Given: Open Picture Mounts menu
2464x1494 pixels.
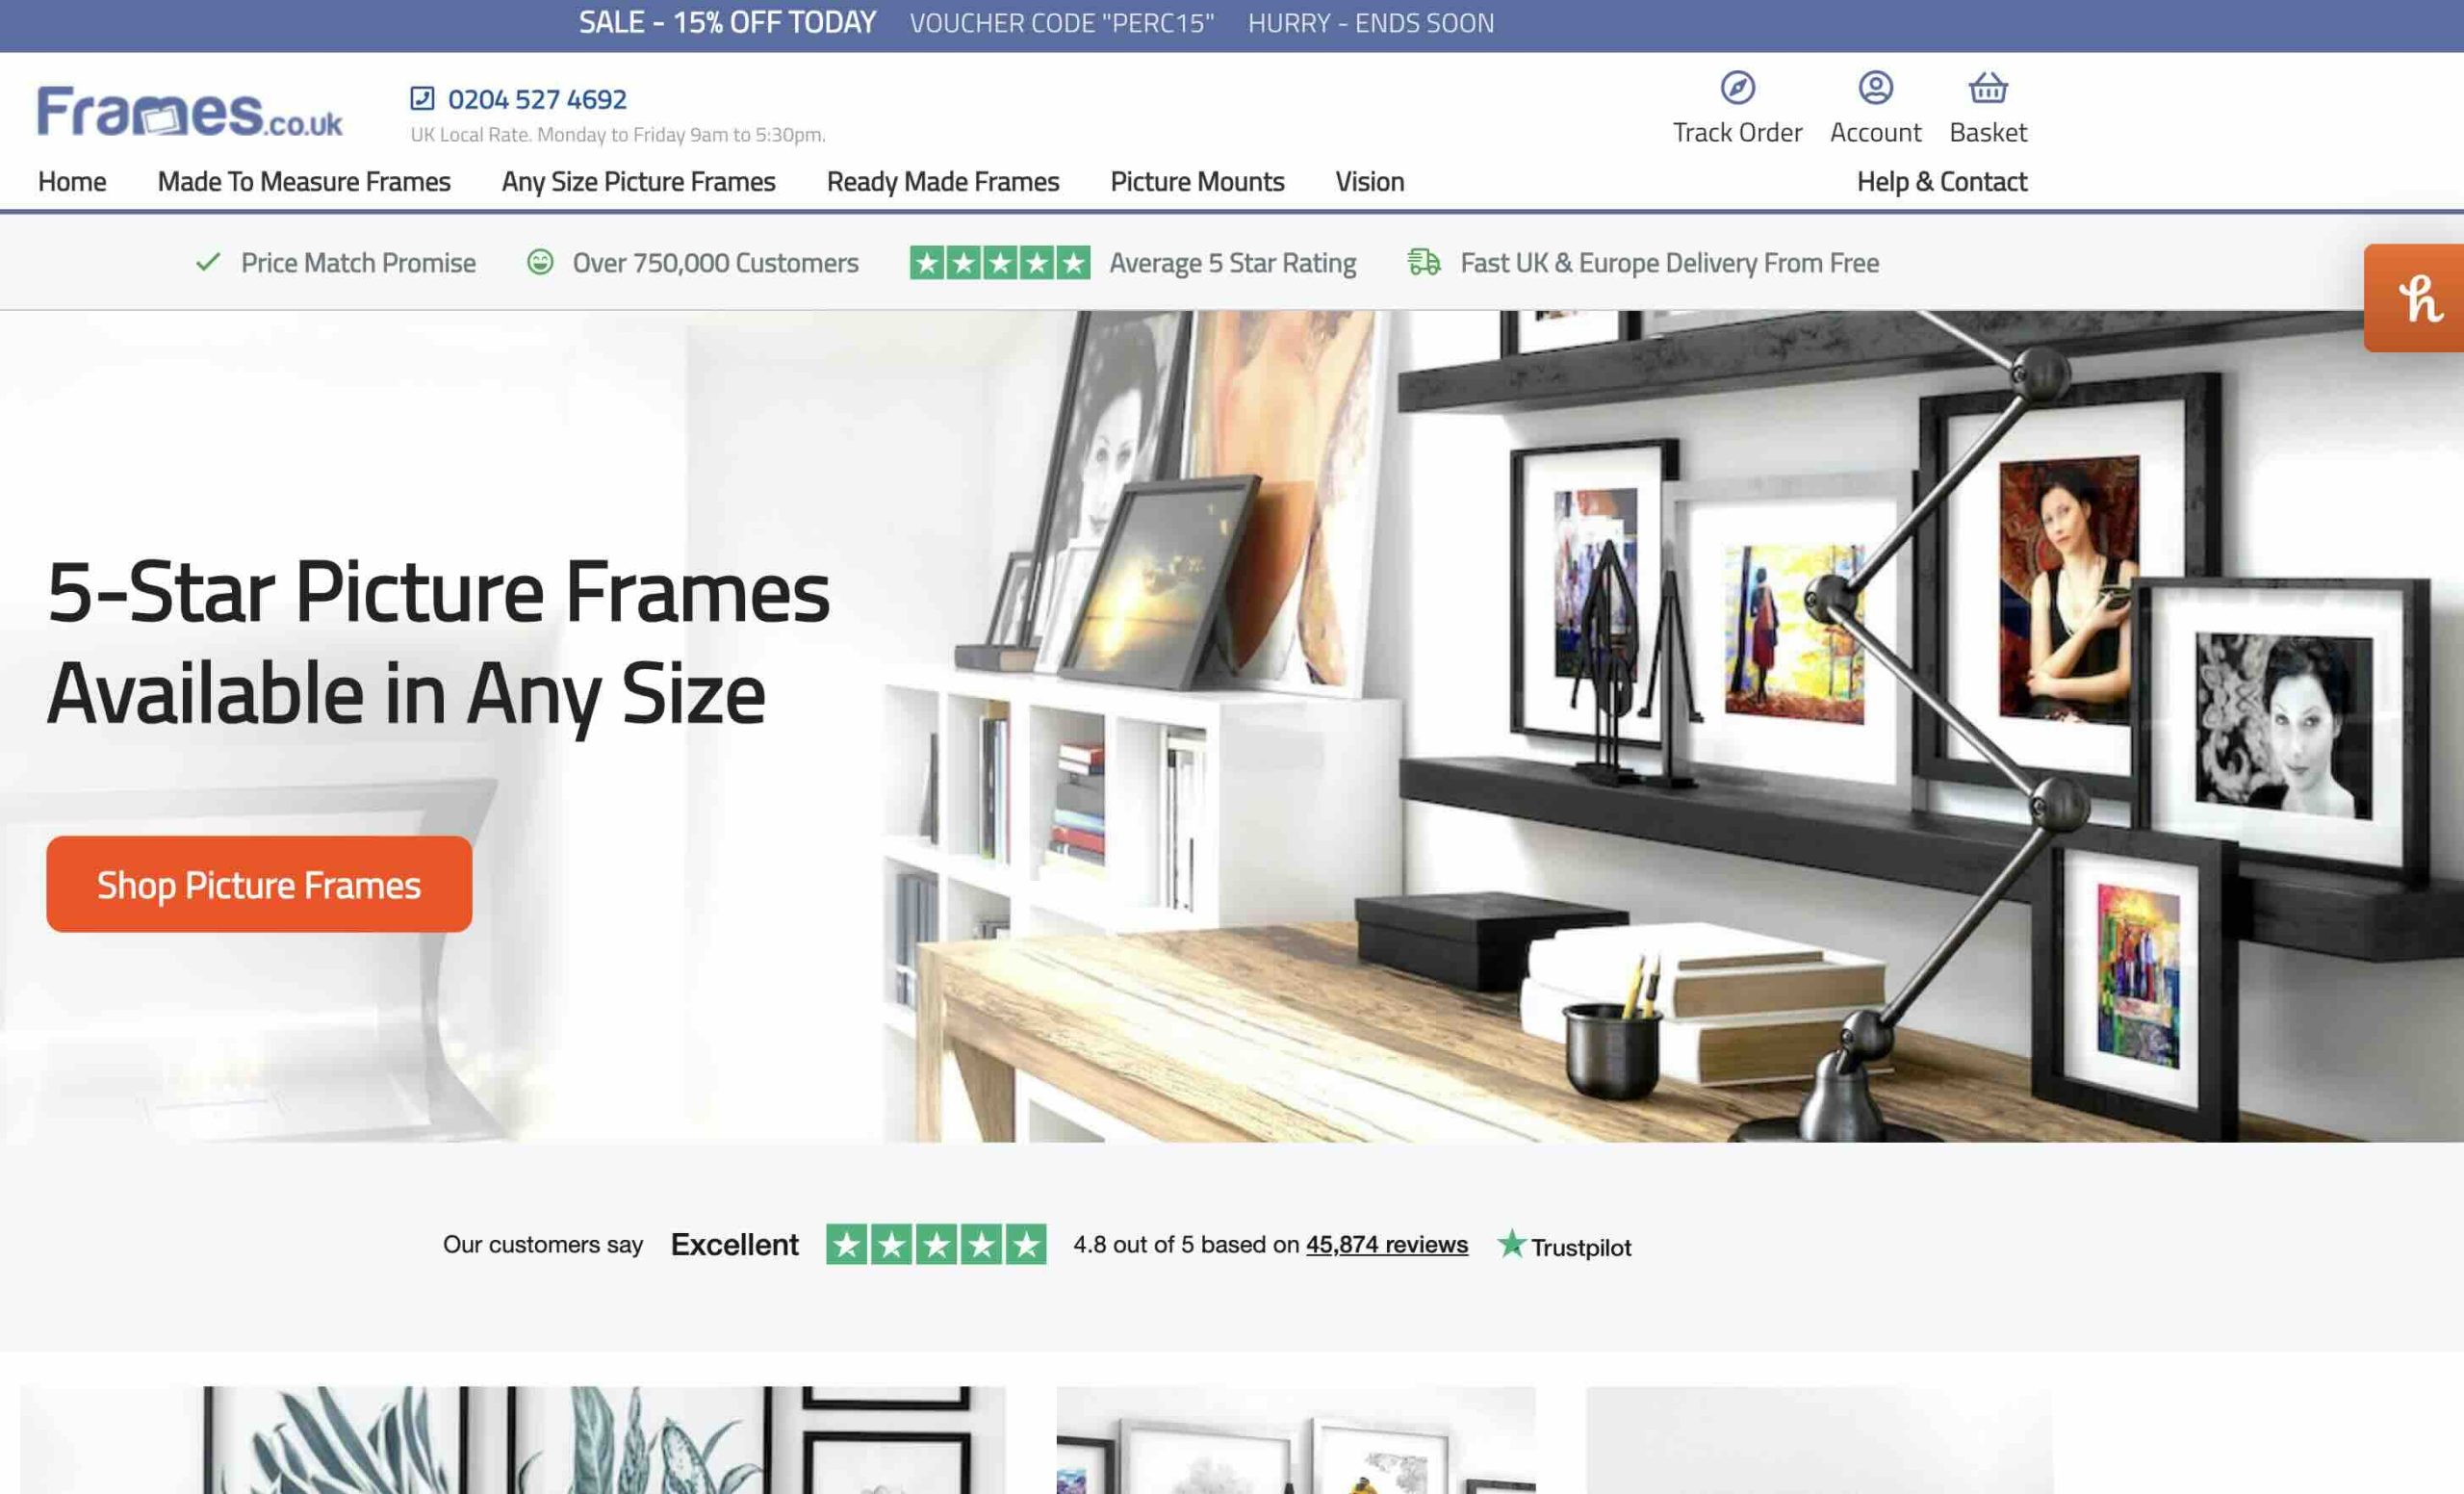Looking at the screenshot, I should pyautogui.click(x=1197, y=181).
